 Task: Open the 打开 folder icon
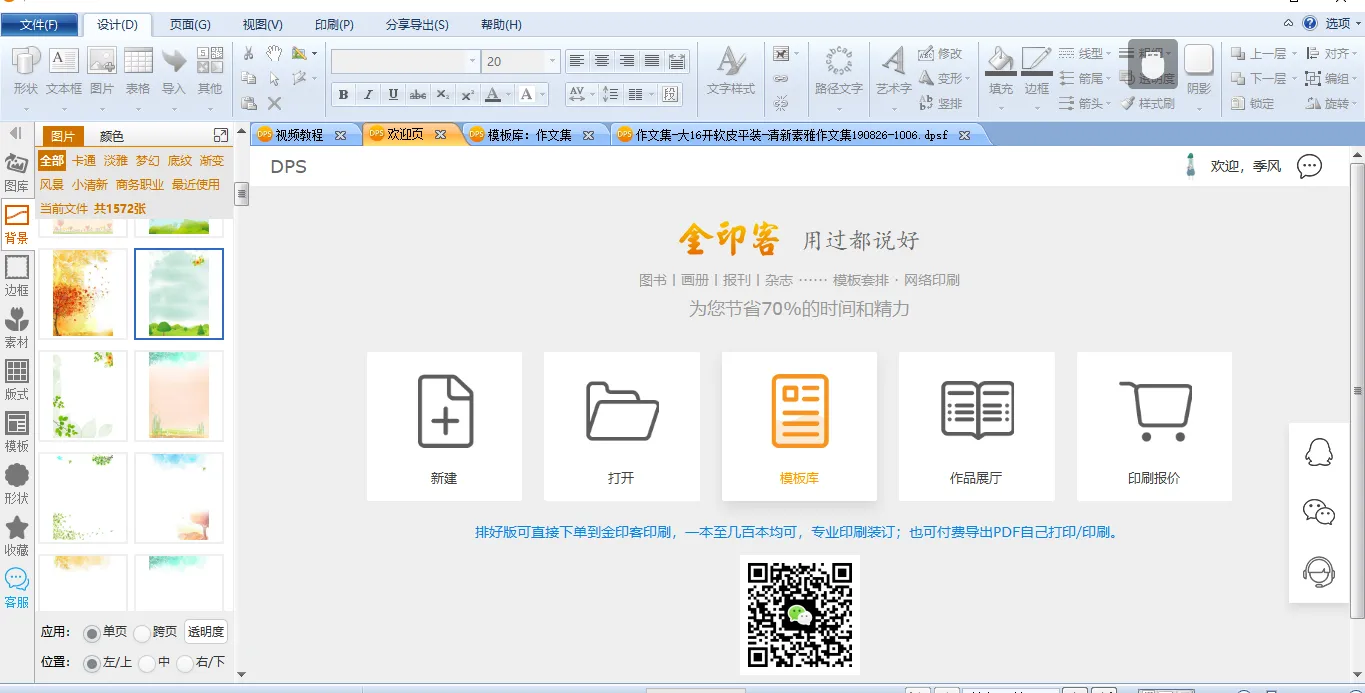click(x=621, y=411)
